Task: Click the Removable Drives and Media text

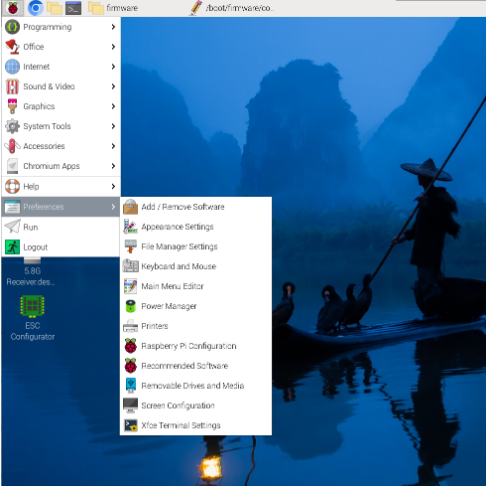Action: pyautogui.click(x=193, y=386)
